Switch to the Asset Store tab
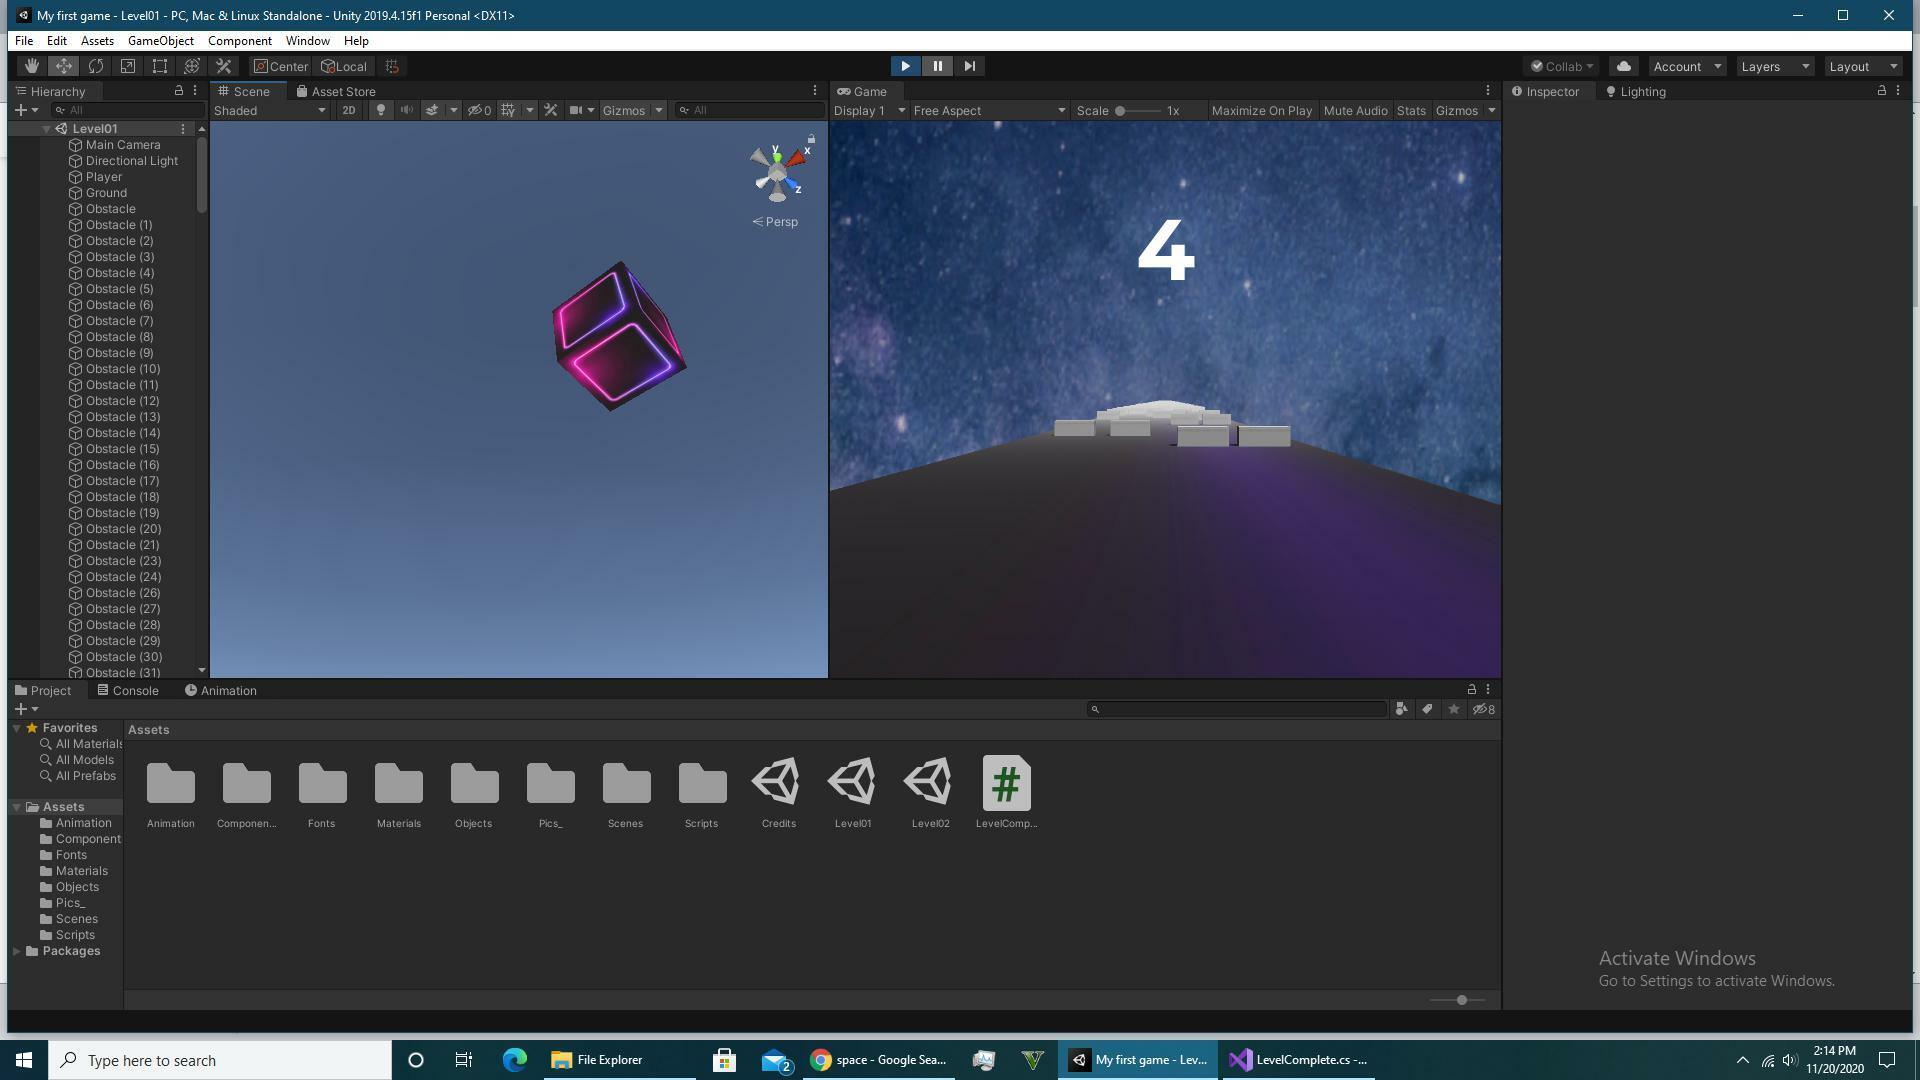Viewport: 1920px width, 1080px height. pyautogui.click(x=336, y=91)
